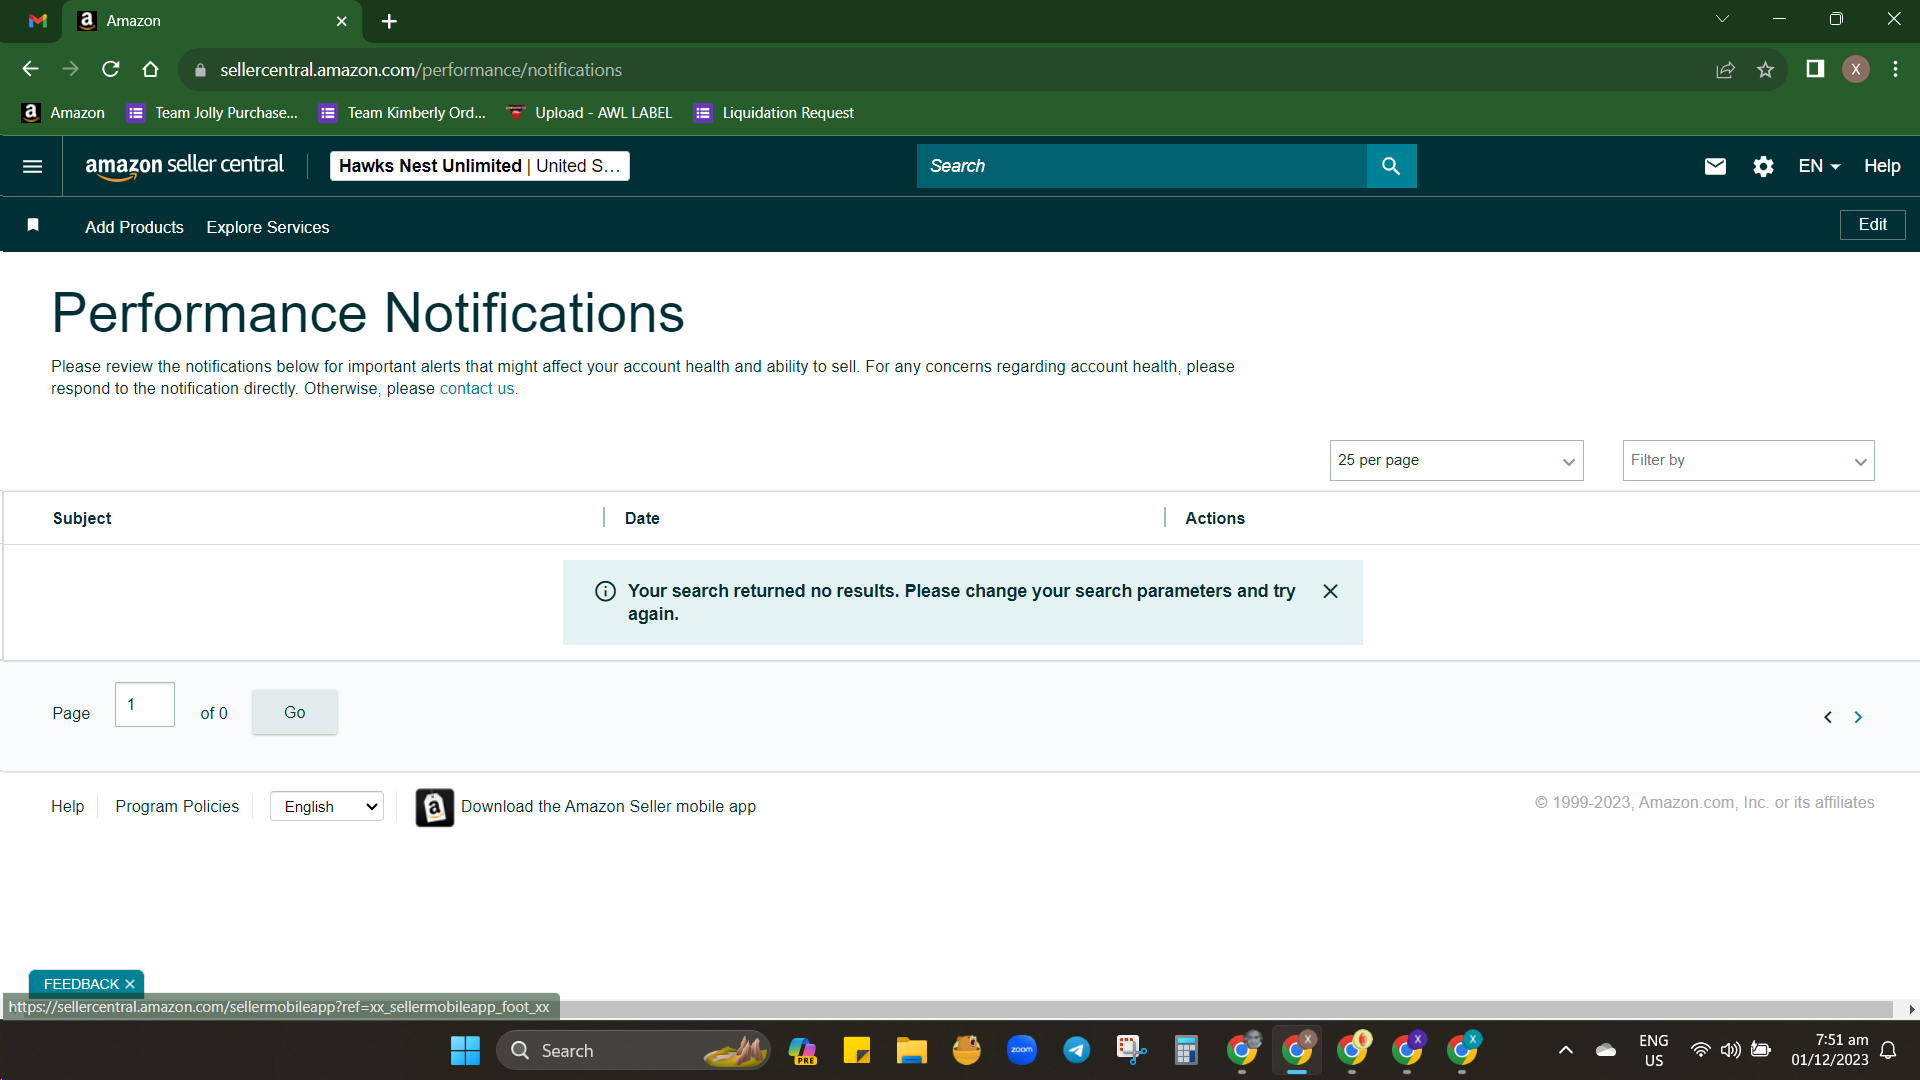Screen dimensions: 1920x1080
Task: Click the info icon in alert
Action: (605, 591)
